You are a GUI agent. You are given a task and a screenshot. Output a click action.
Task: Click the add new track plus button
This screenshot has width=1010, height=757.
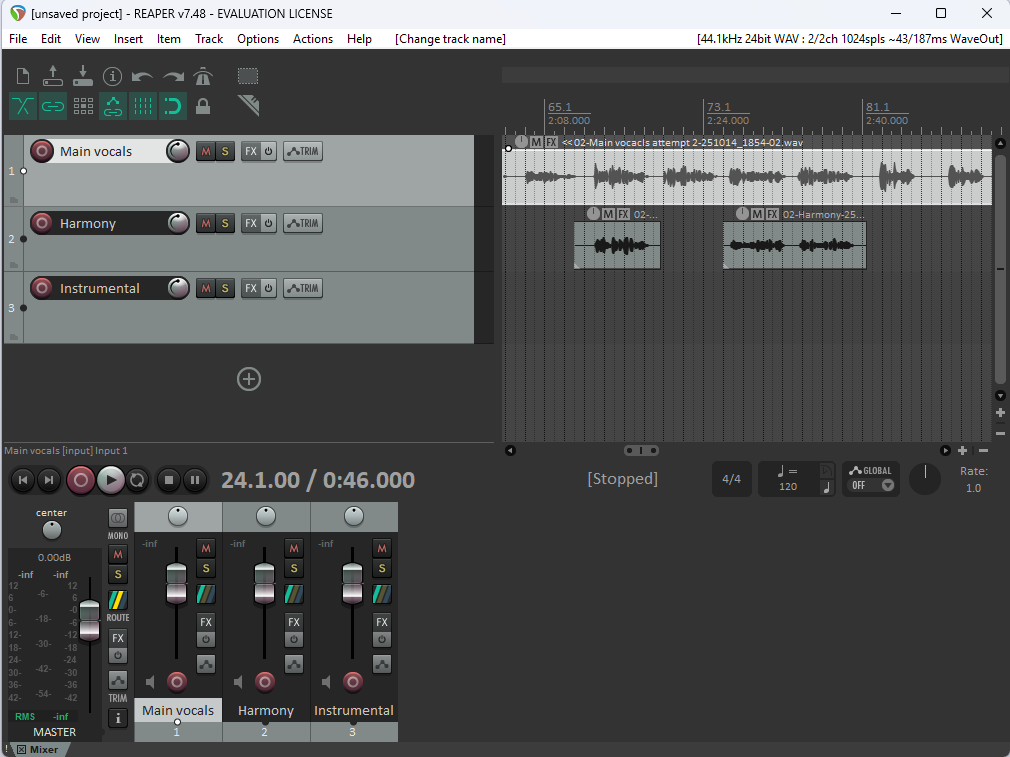248,379
